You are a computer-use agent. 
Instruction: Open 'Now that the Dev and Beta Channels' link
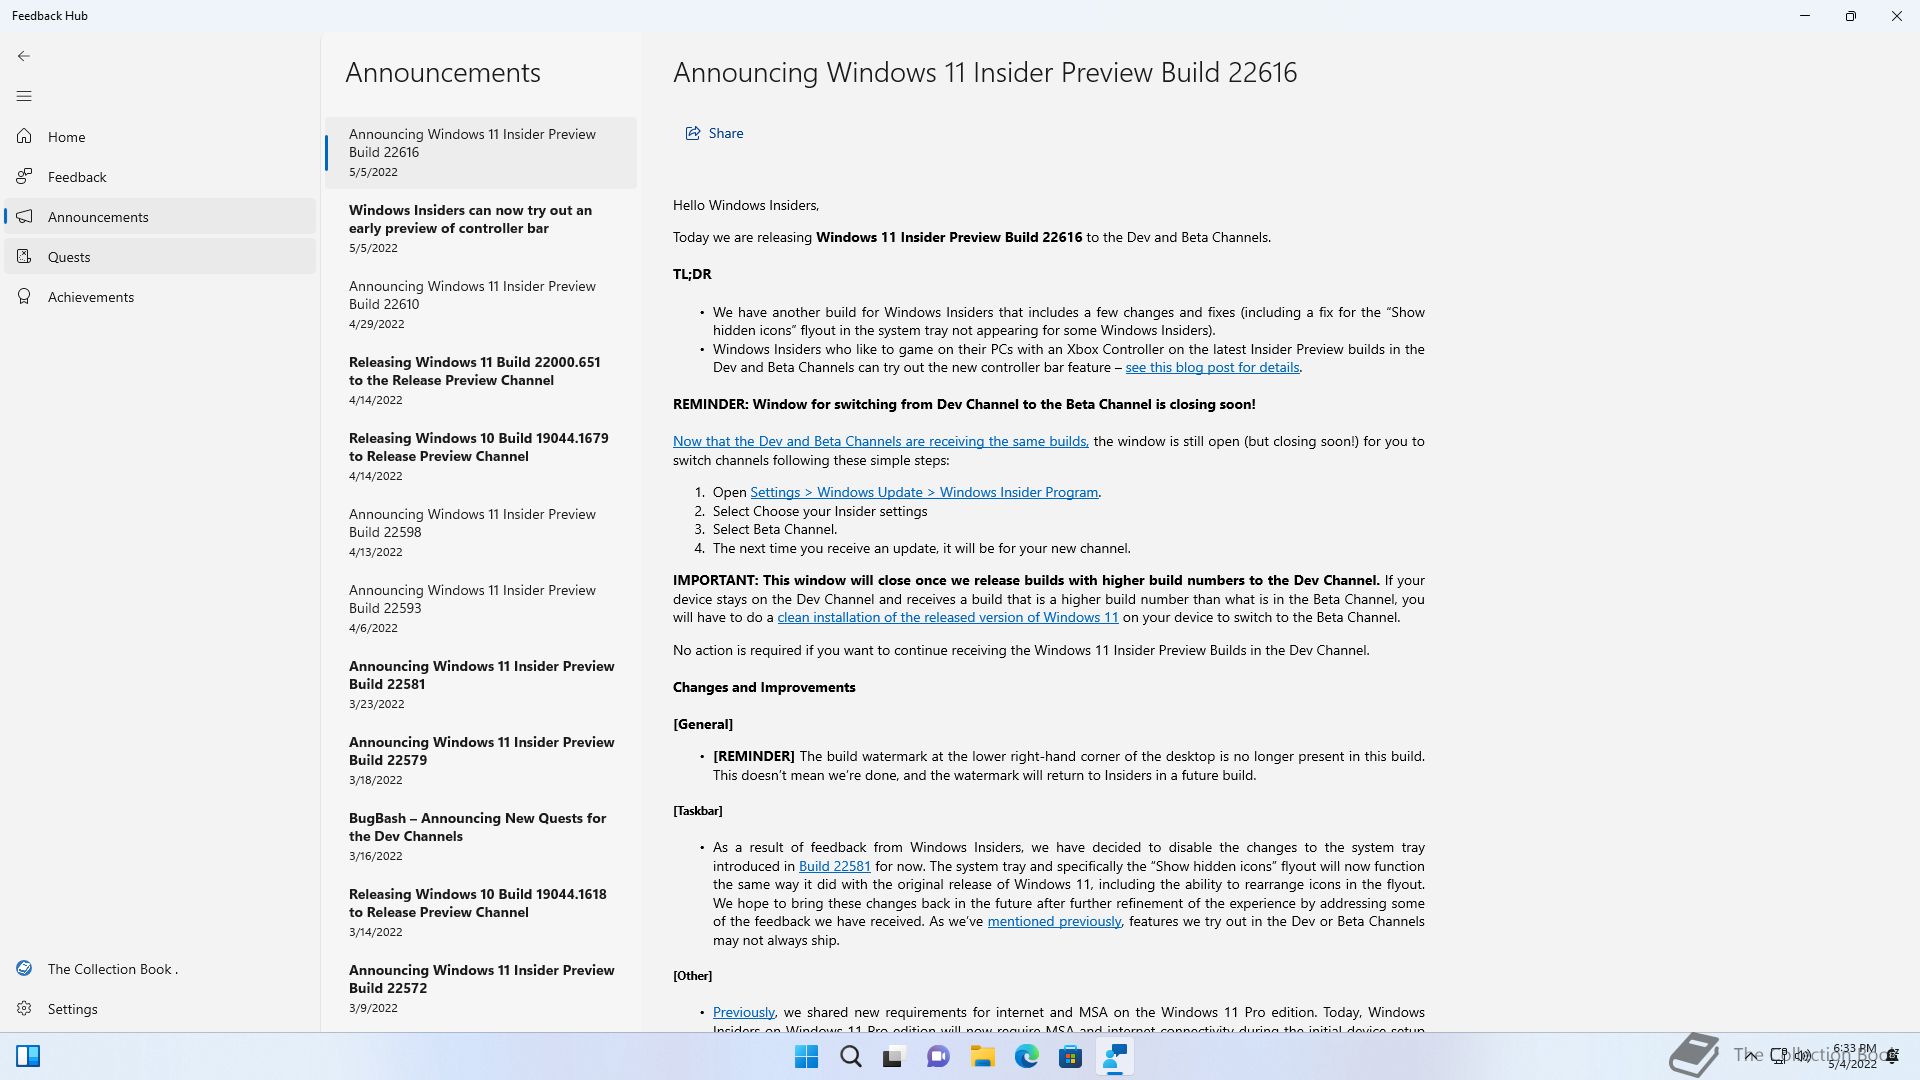coord(880,441)
